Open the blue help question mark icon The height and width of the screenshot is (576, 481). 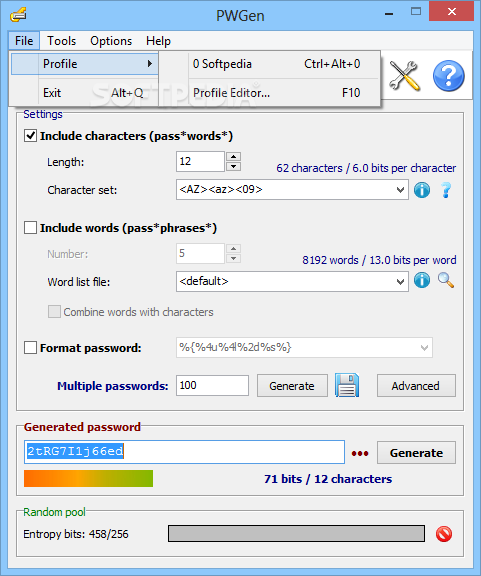pos(448,76)
